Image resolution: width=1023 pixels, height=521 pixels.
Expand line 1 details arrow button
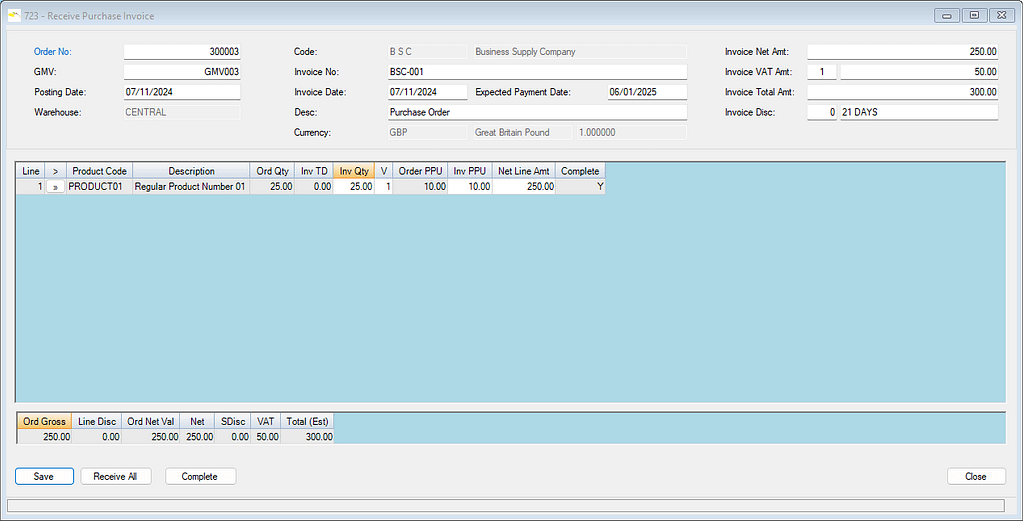(x=55, y=187)
